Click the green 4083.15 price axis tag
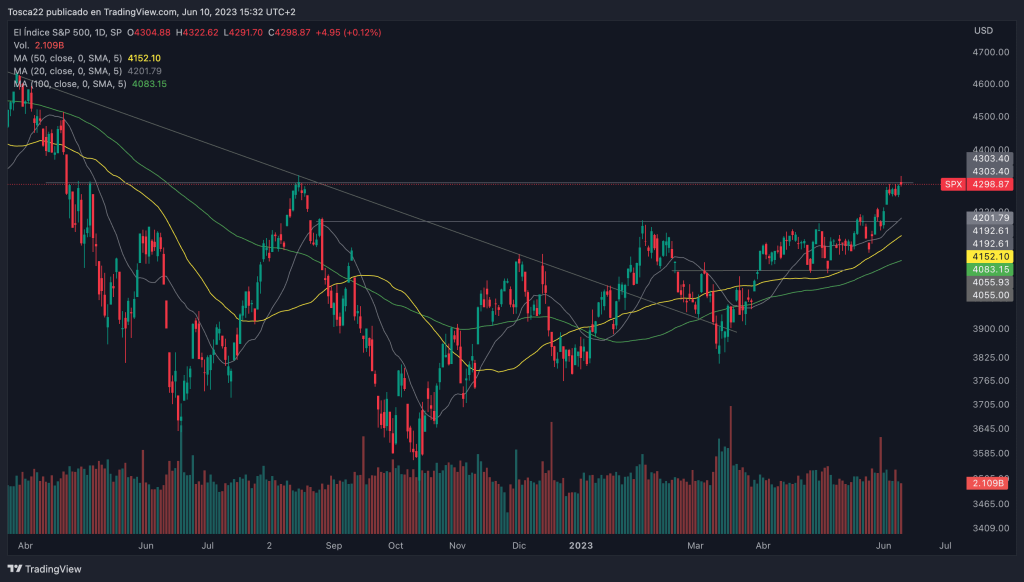Viewport: 1024px width, 582px height. click(990, 270)
